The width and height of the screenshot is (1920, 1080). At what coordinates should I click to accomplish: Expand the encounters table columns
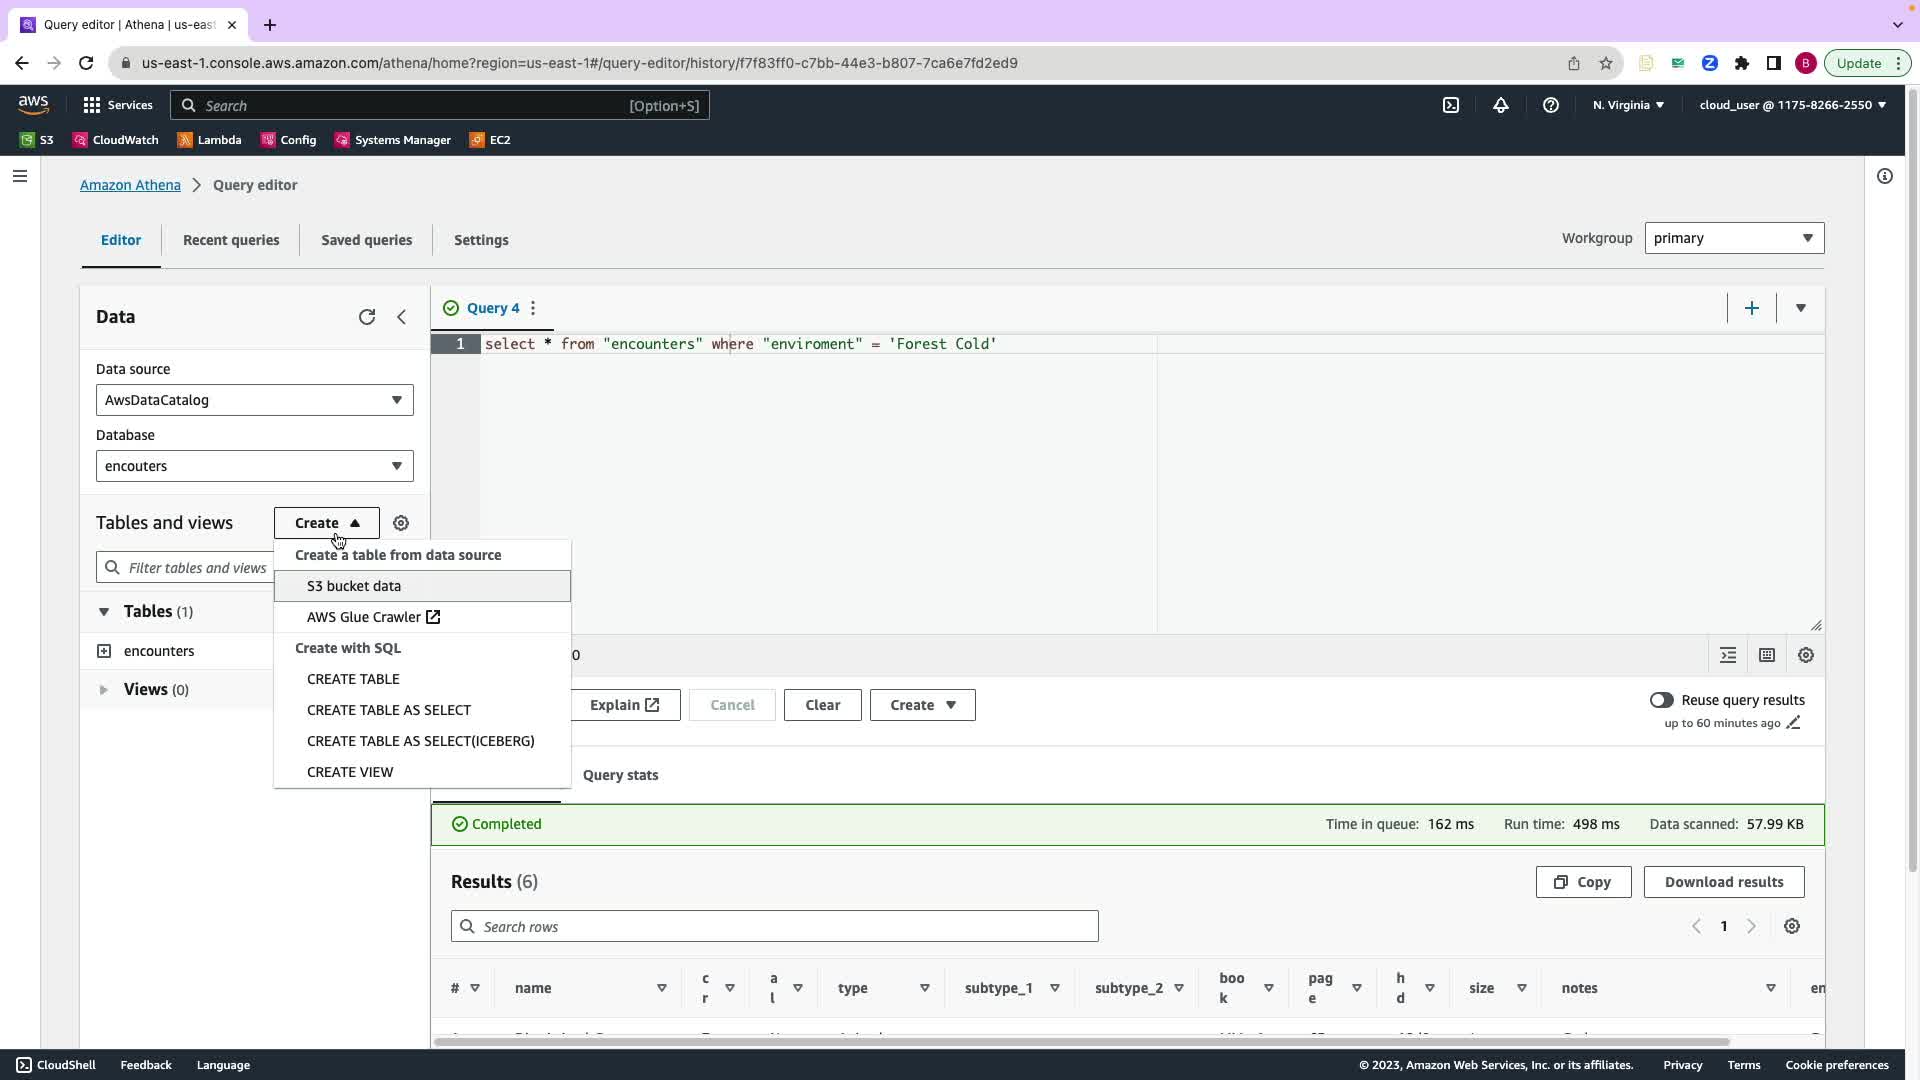coord(104,651)
